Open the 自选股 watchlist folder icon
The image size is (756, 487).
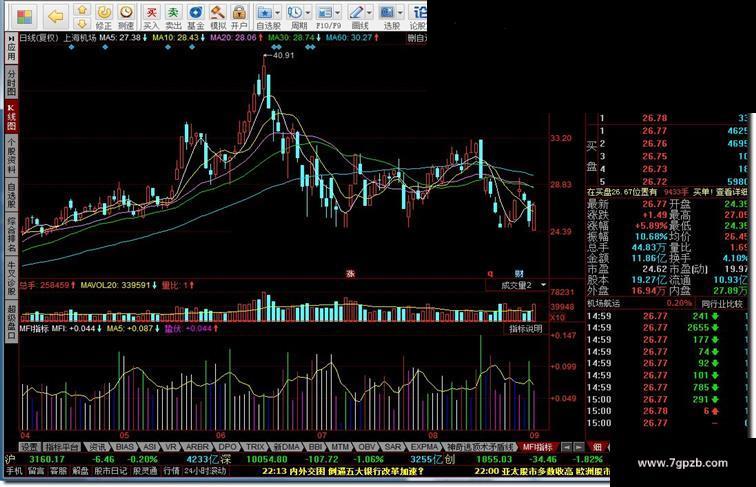pyautogui.click(x=264, y=13)
